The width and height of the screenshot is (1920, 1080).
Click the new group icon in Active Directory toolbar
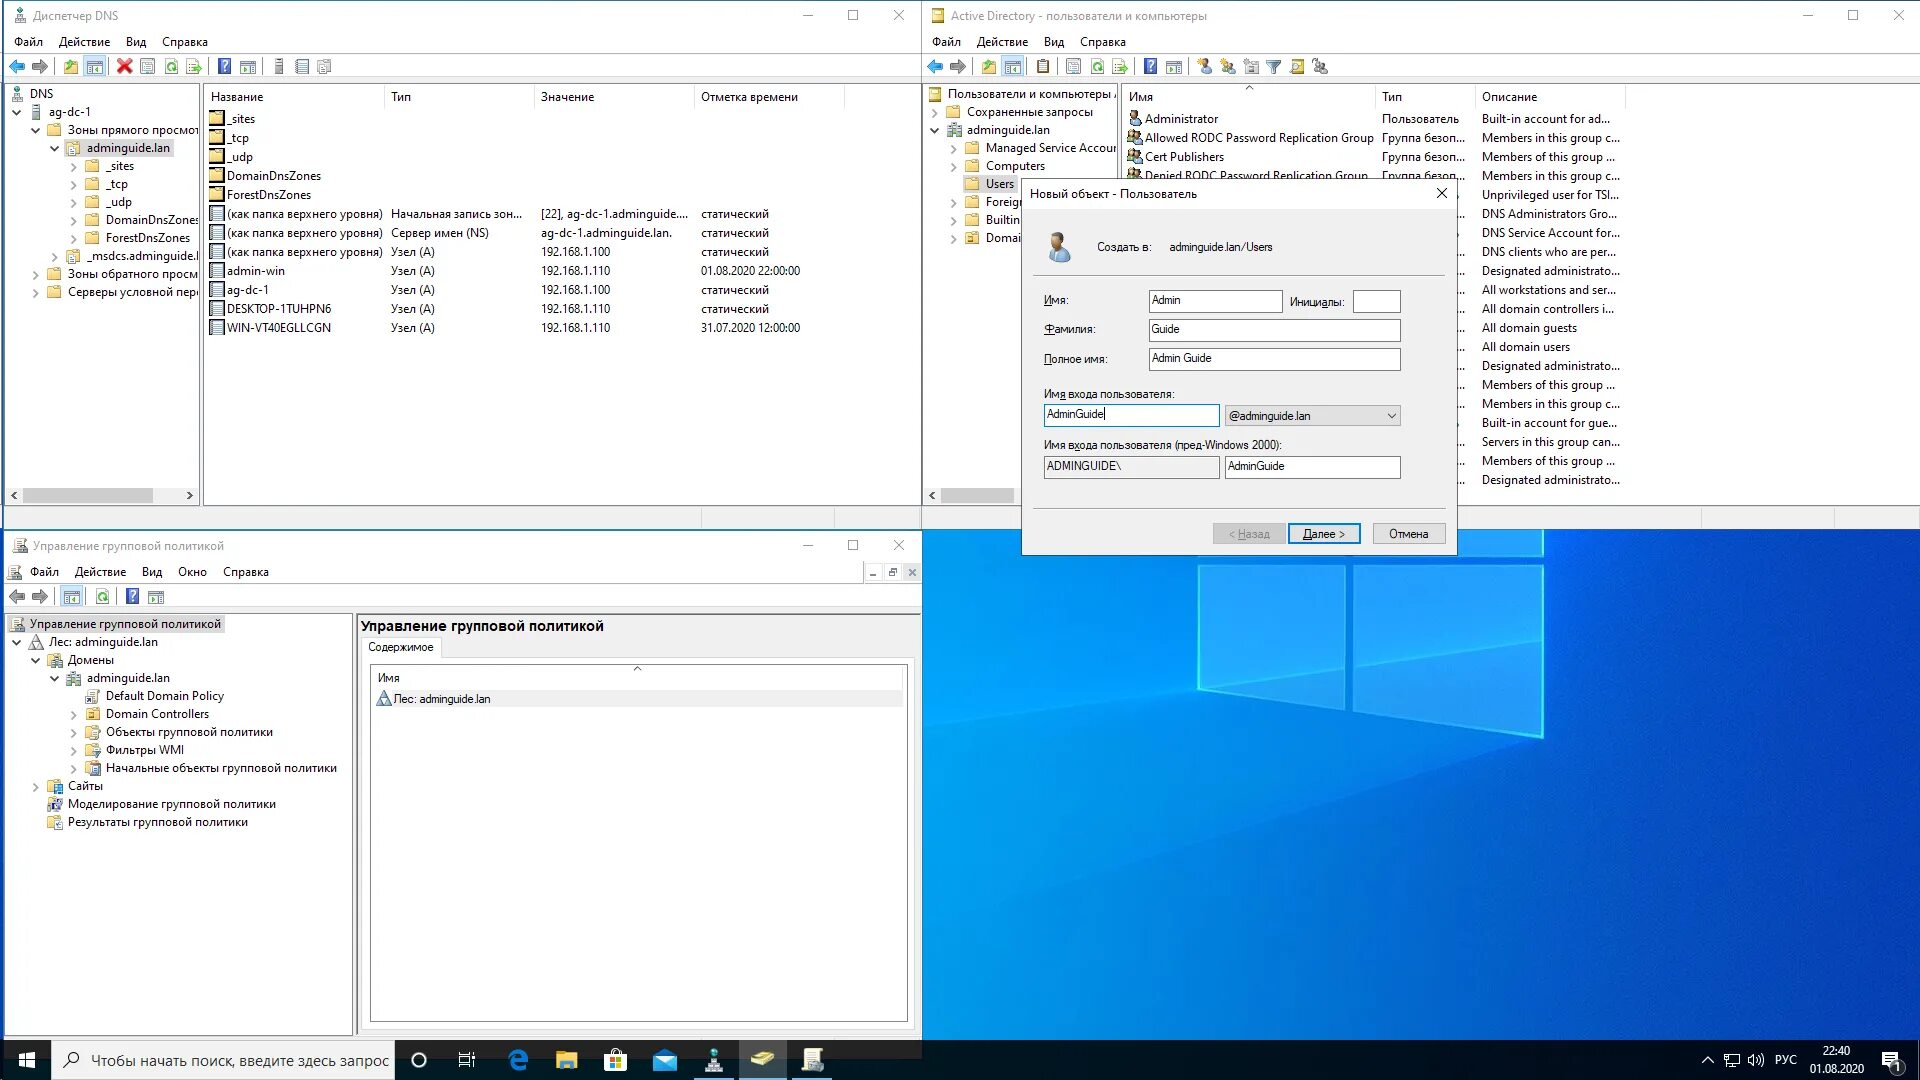click(x=1228, y=67)
